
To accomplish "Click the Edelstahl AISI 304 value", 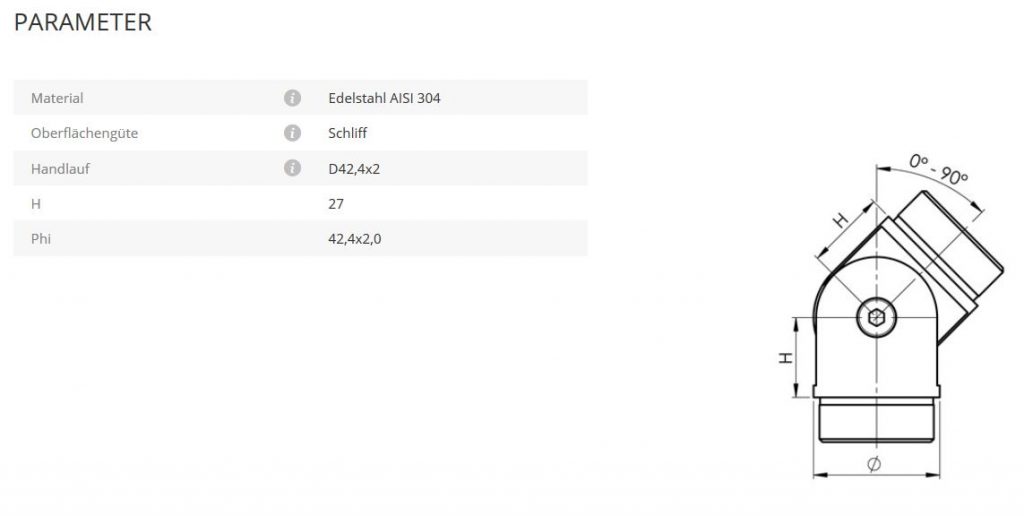I will coord(383,98).
